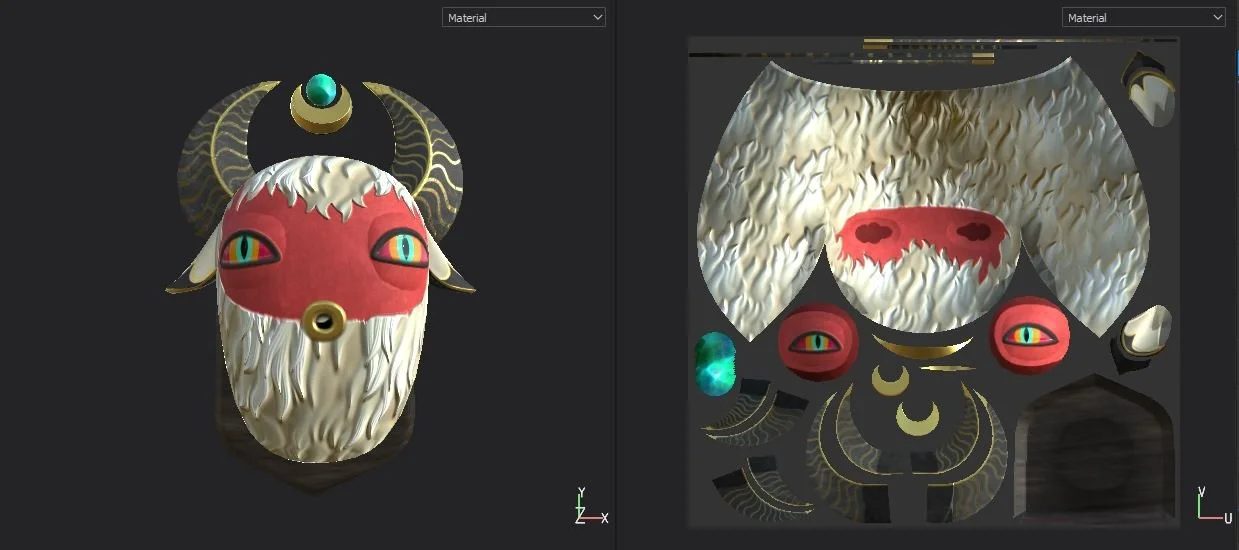The width and height of the screenshot is (1239, 550).
Task: Click the XYZ axis gizmo in the 3D view
Action: coord(590,507)
